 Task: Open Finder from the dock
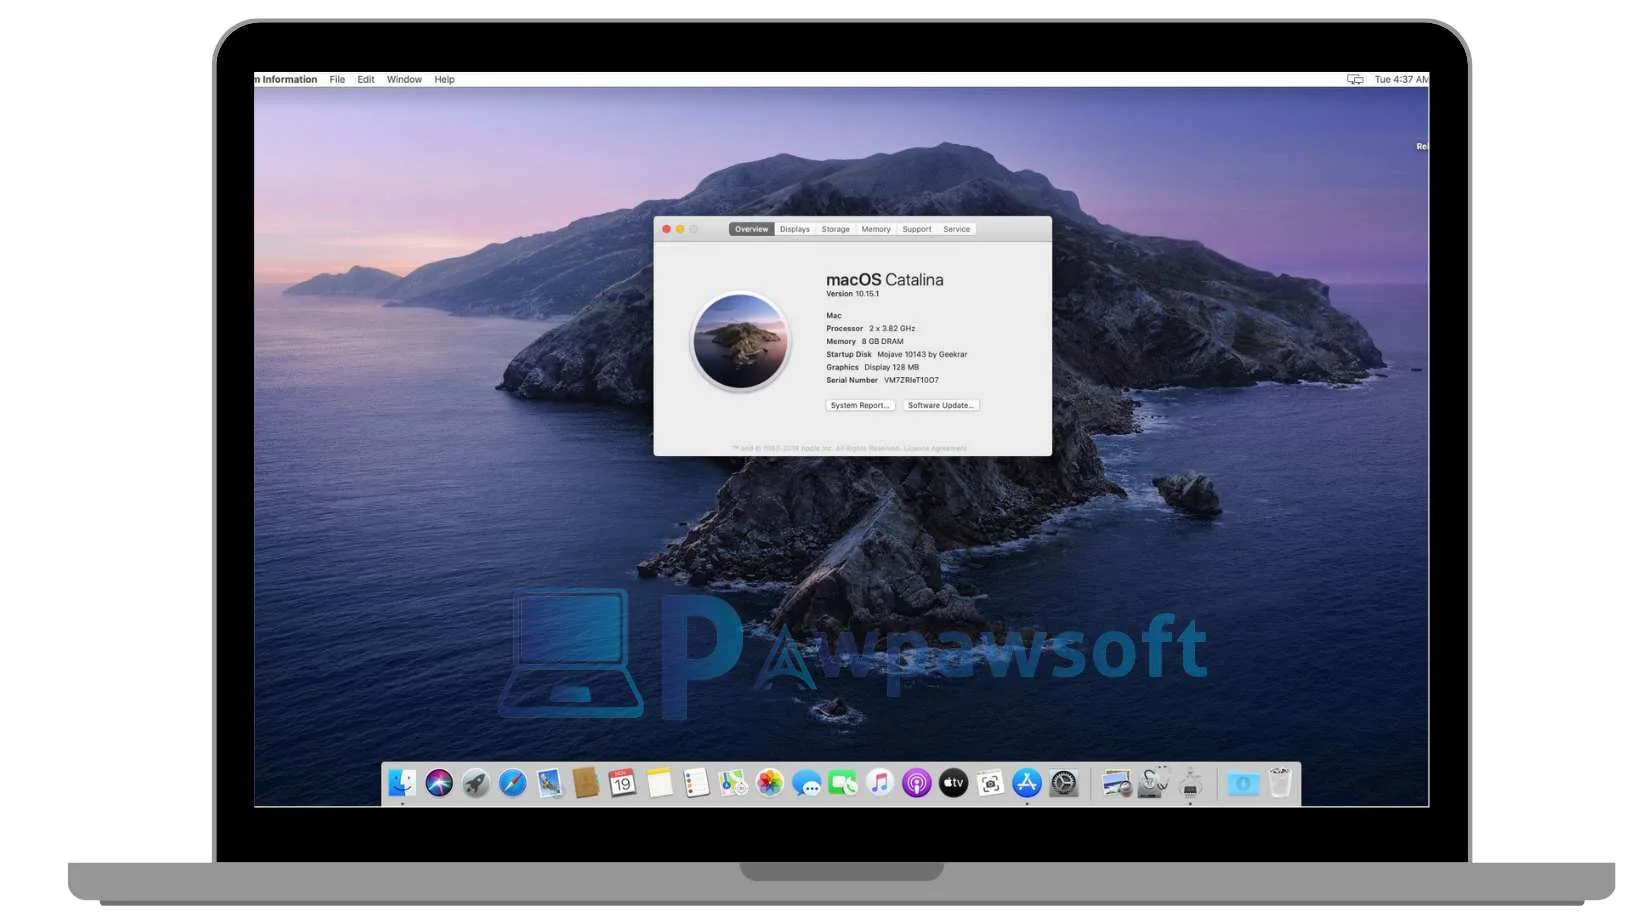coord(402,783)
